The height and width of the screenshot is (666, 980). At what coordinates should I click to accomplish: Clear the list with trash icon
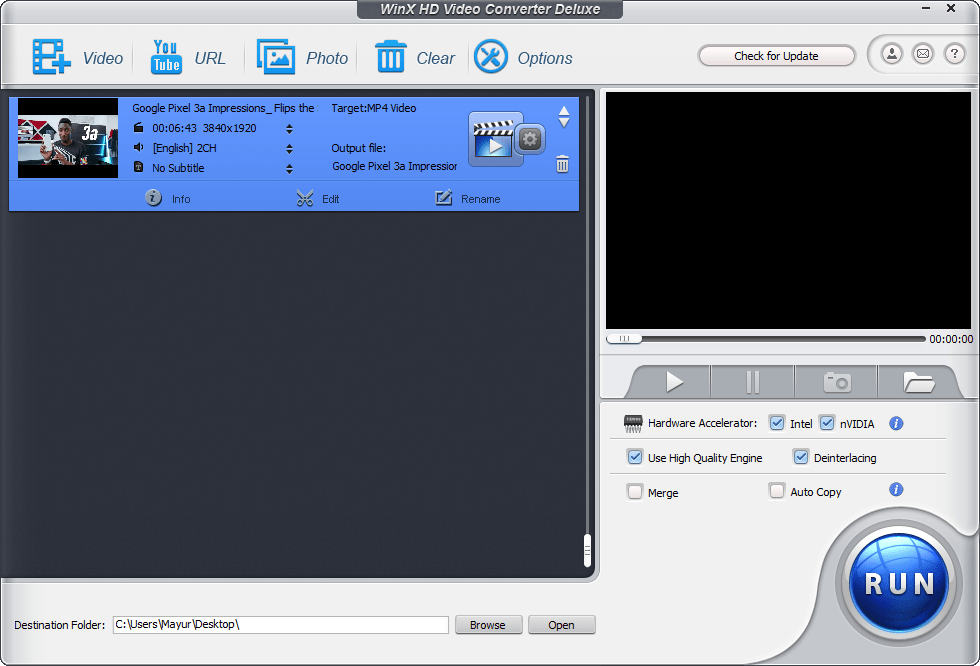391,57
